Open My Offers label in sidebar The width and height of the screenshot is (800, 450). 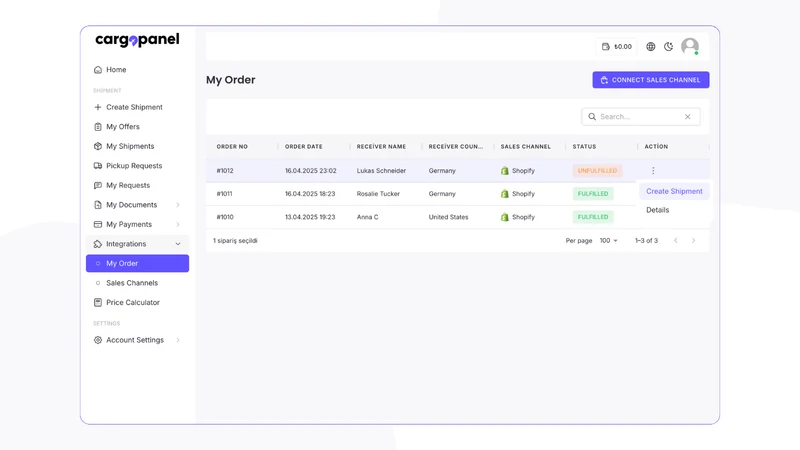[x=123, y=127]
